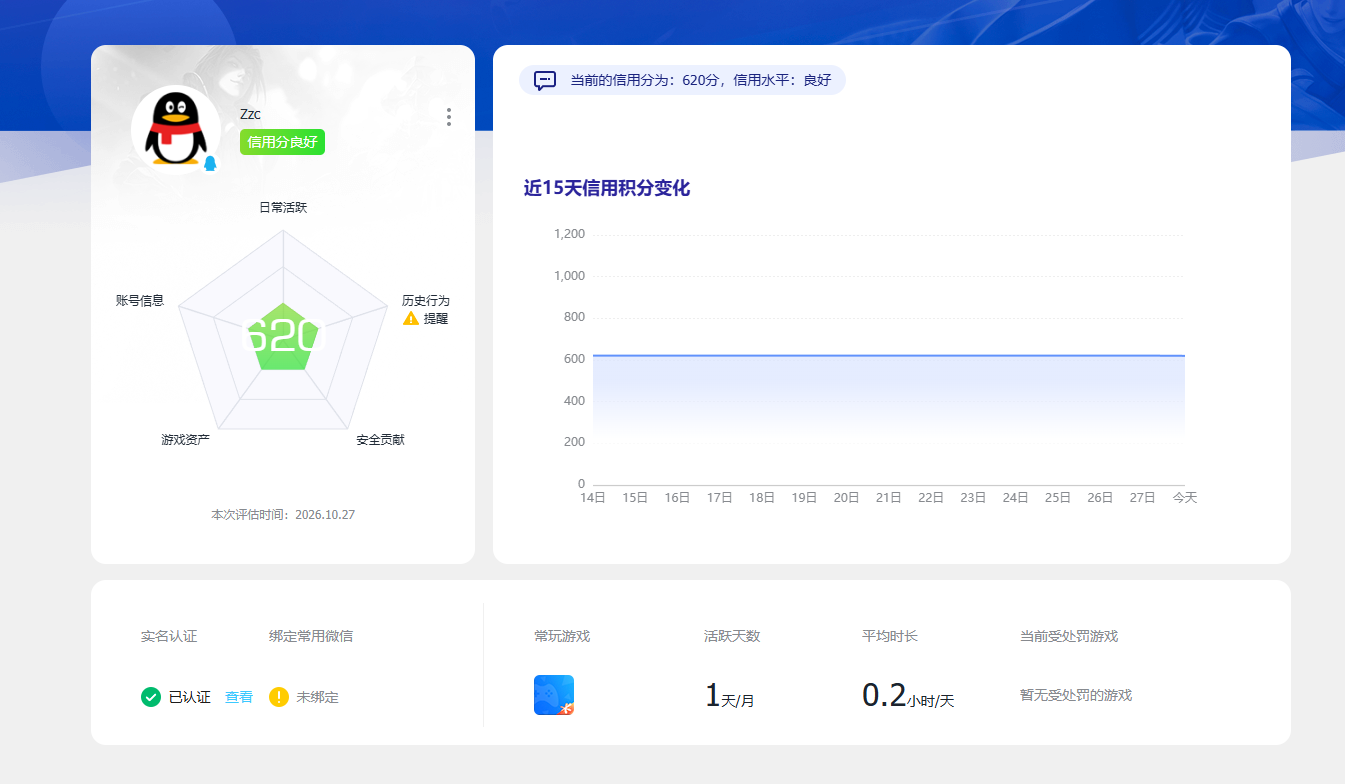This screenshot has height=784, width=1345.
Task: Click the QQ penguin avatar
Action: point(176,131)
